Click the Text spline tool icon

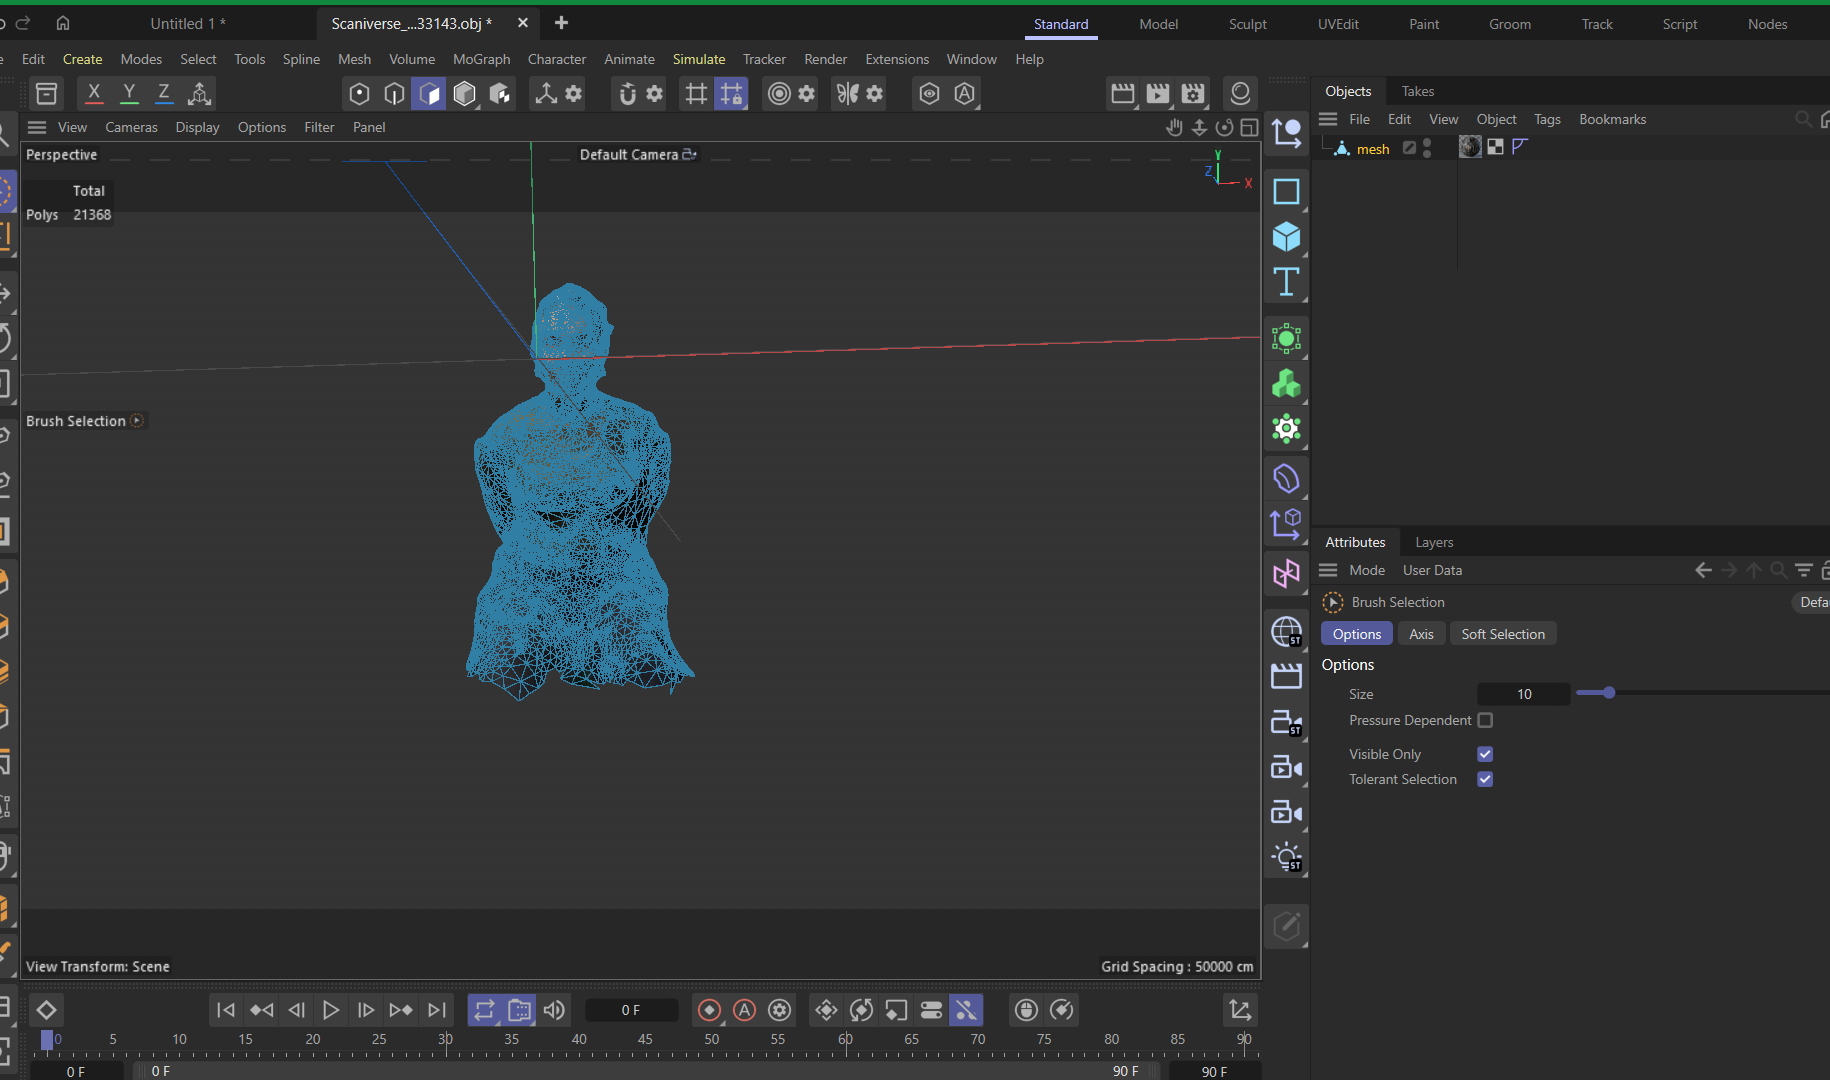(x=1286, y=282)
